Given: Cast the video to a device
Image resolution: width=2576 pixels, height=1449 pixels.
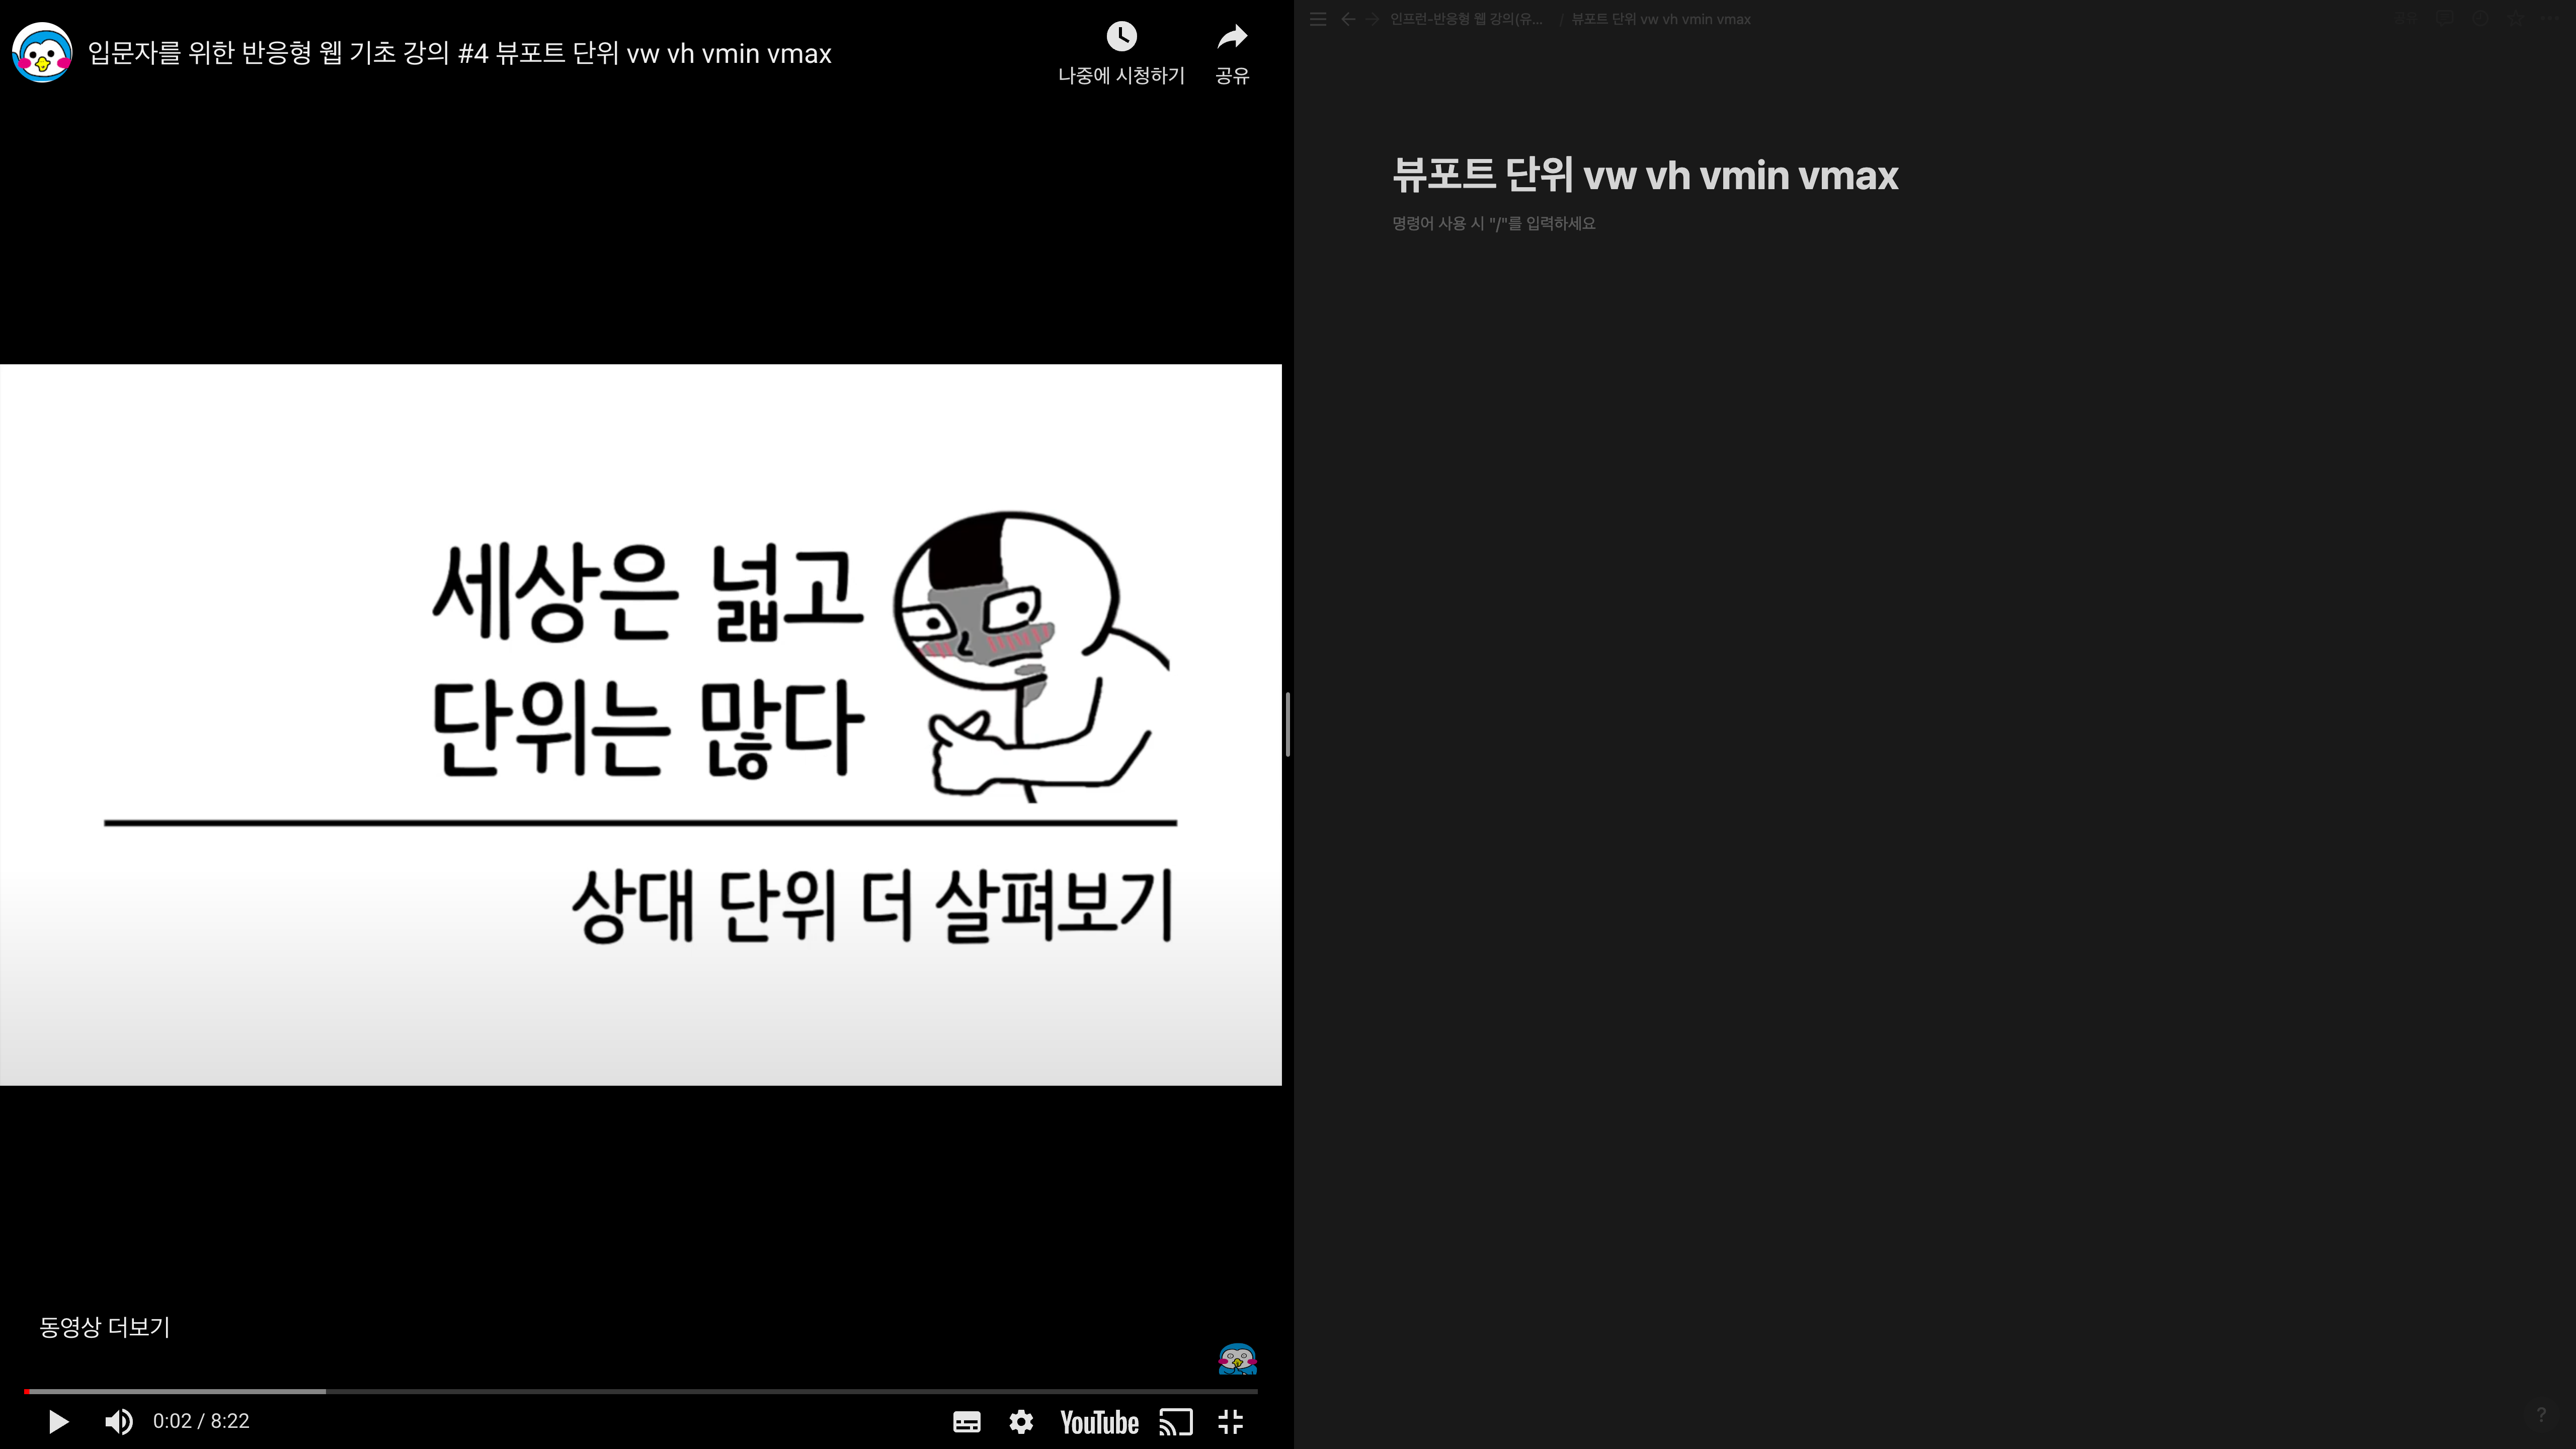Looking at the screenshot, I should pos(1176,1421).
